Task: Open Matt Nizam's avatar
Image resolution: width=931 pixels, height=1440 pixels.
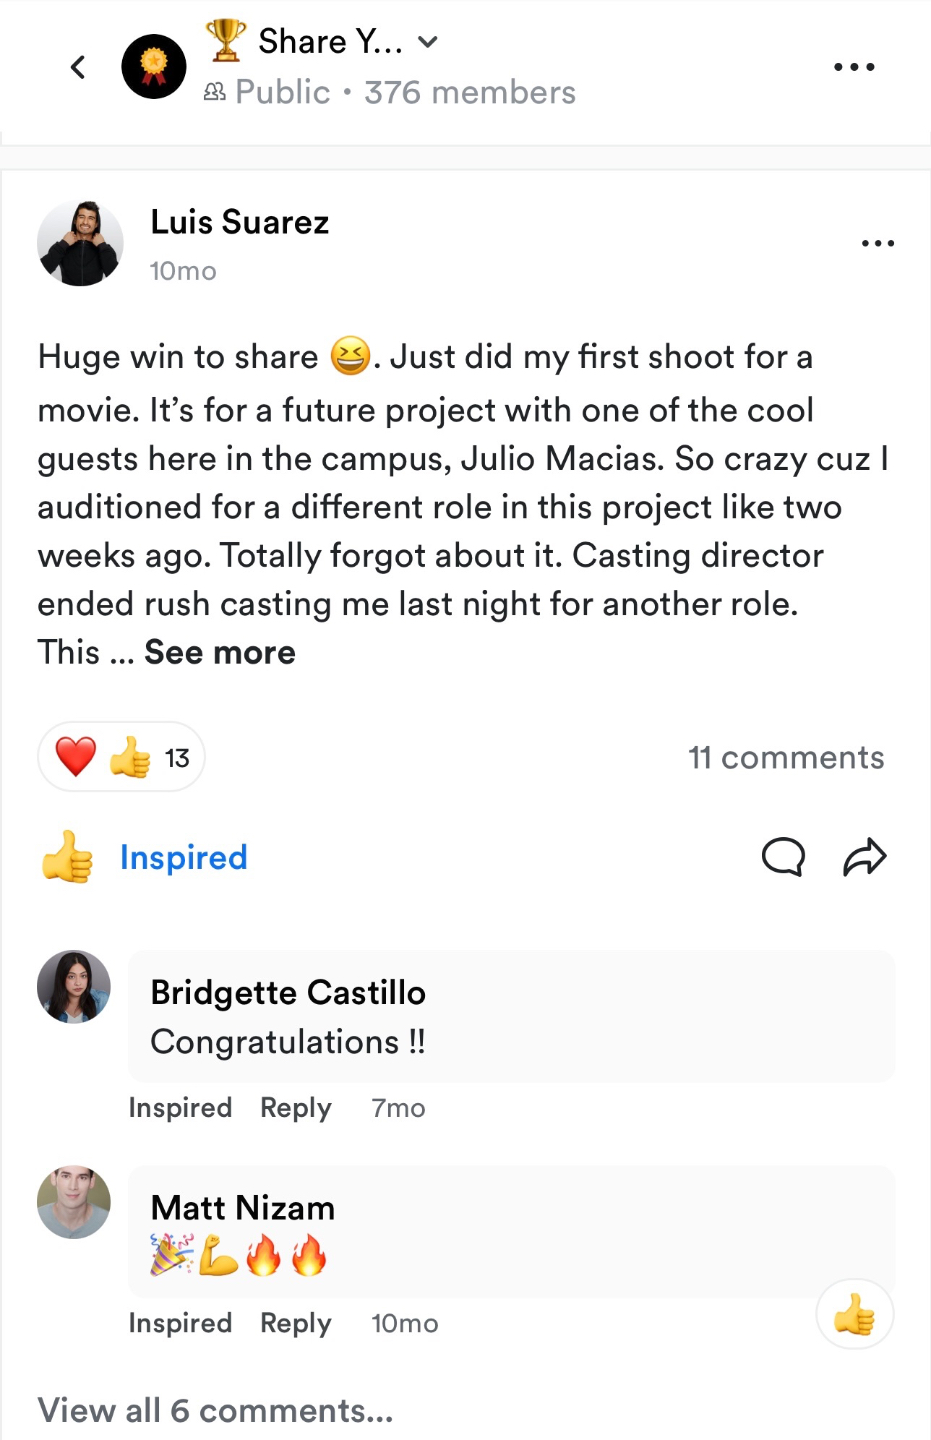Action: (x=74, y=1202)
